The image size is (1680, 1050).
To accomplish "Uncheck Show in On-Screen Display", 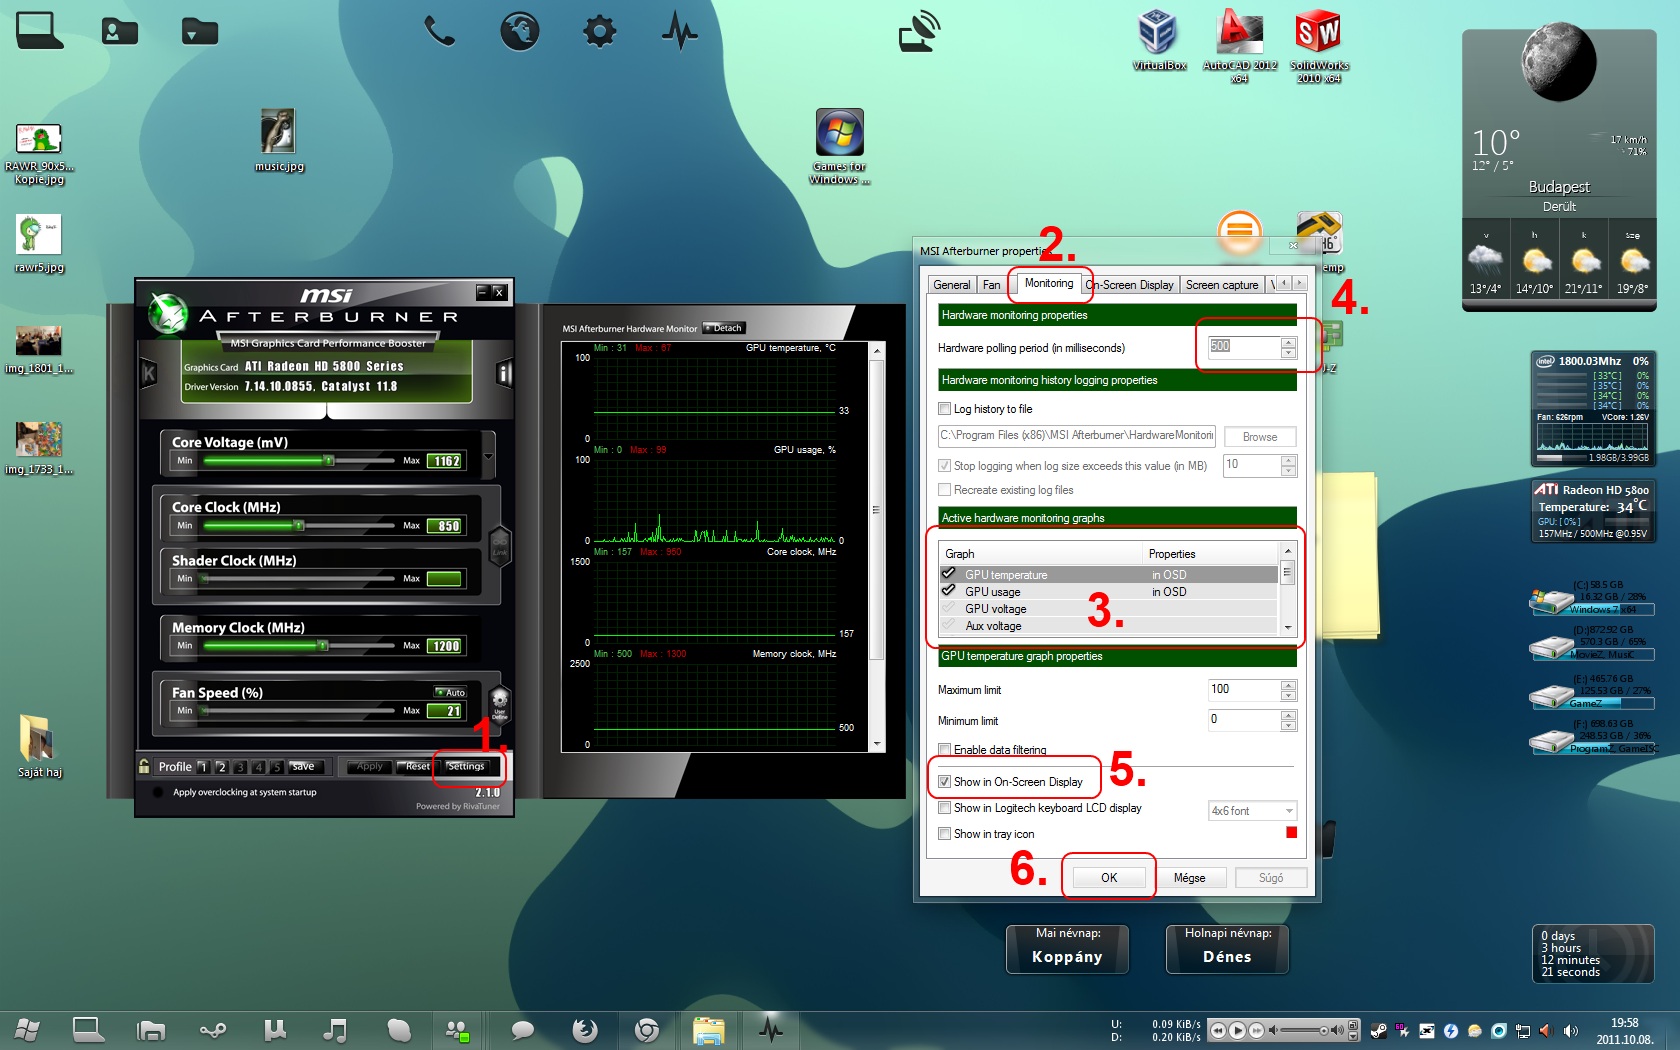I will click(x=944, y=782).
